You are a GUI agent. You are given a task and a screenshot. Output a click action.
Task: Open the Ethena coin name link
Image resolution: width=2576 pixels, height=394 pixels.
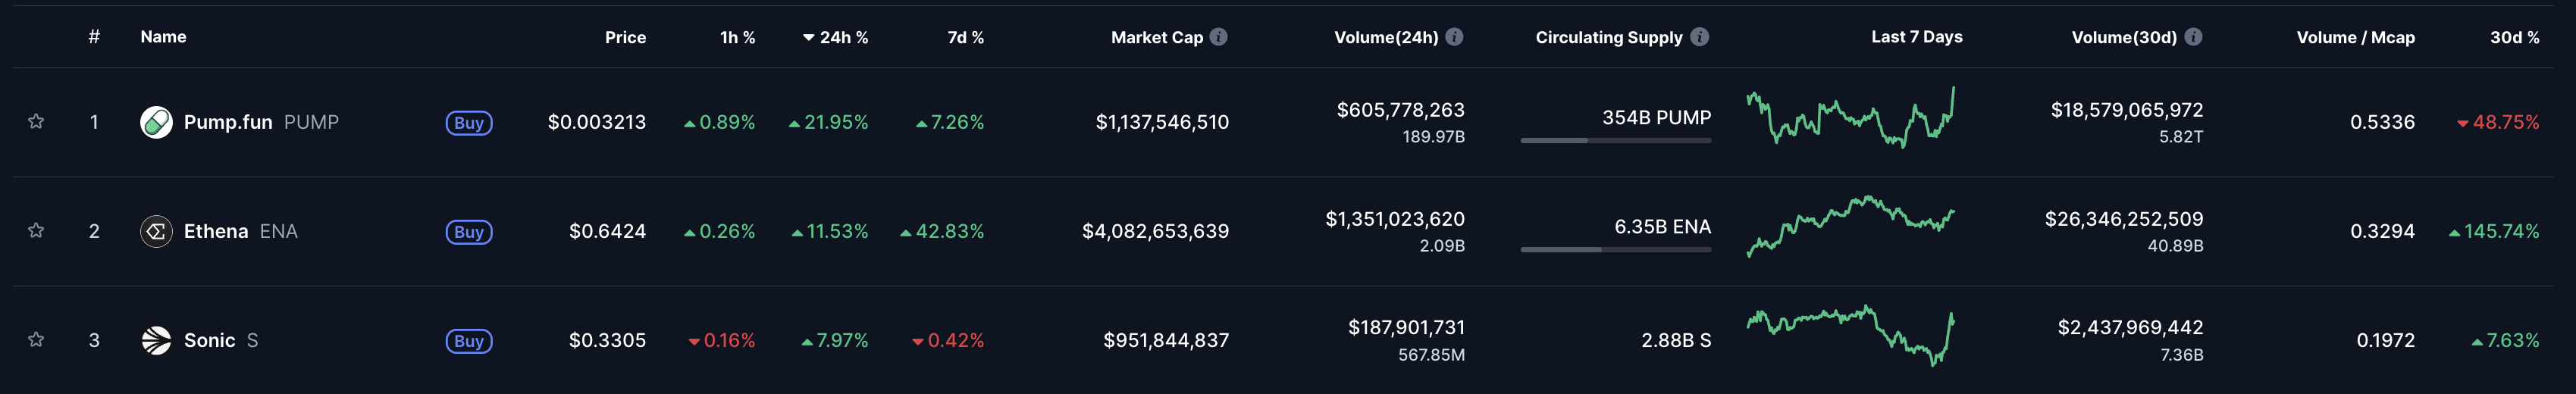click(x=216, y=231)
